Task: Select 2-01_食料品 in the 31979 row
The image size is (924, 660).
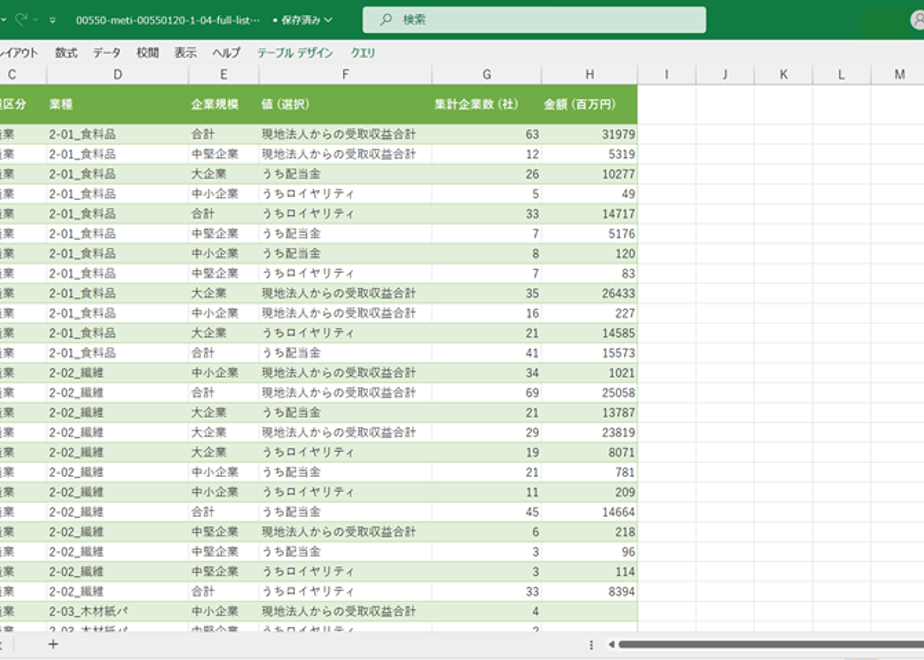Action: pos(118,134)
